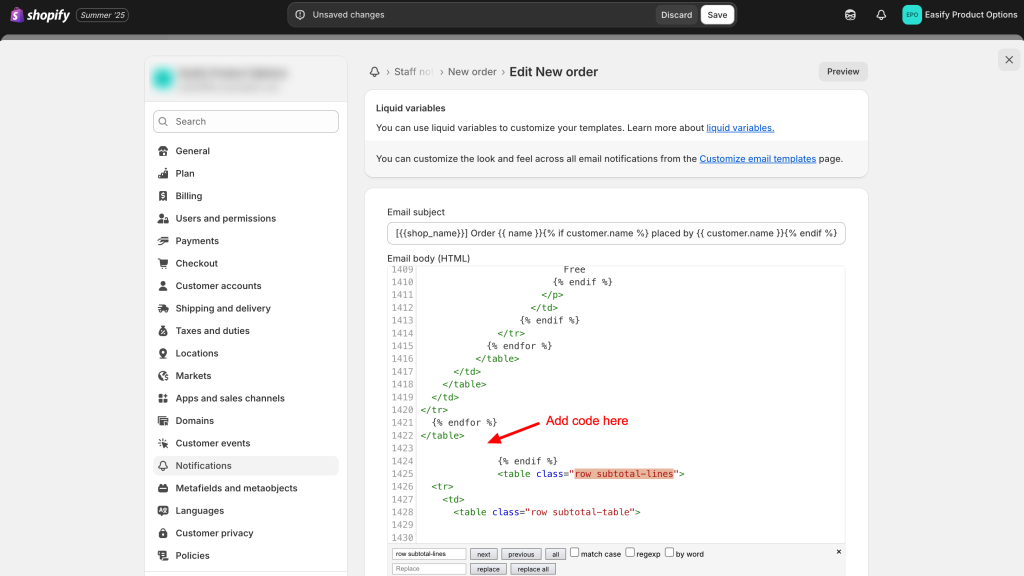Click the Customer privacy lock icon

pos(163,534)
